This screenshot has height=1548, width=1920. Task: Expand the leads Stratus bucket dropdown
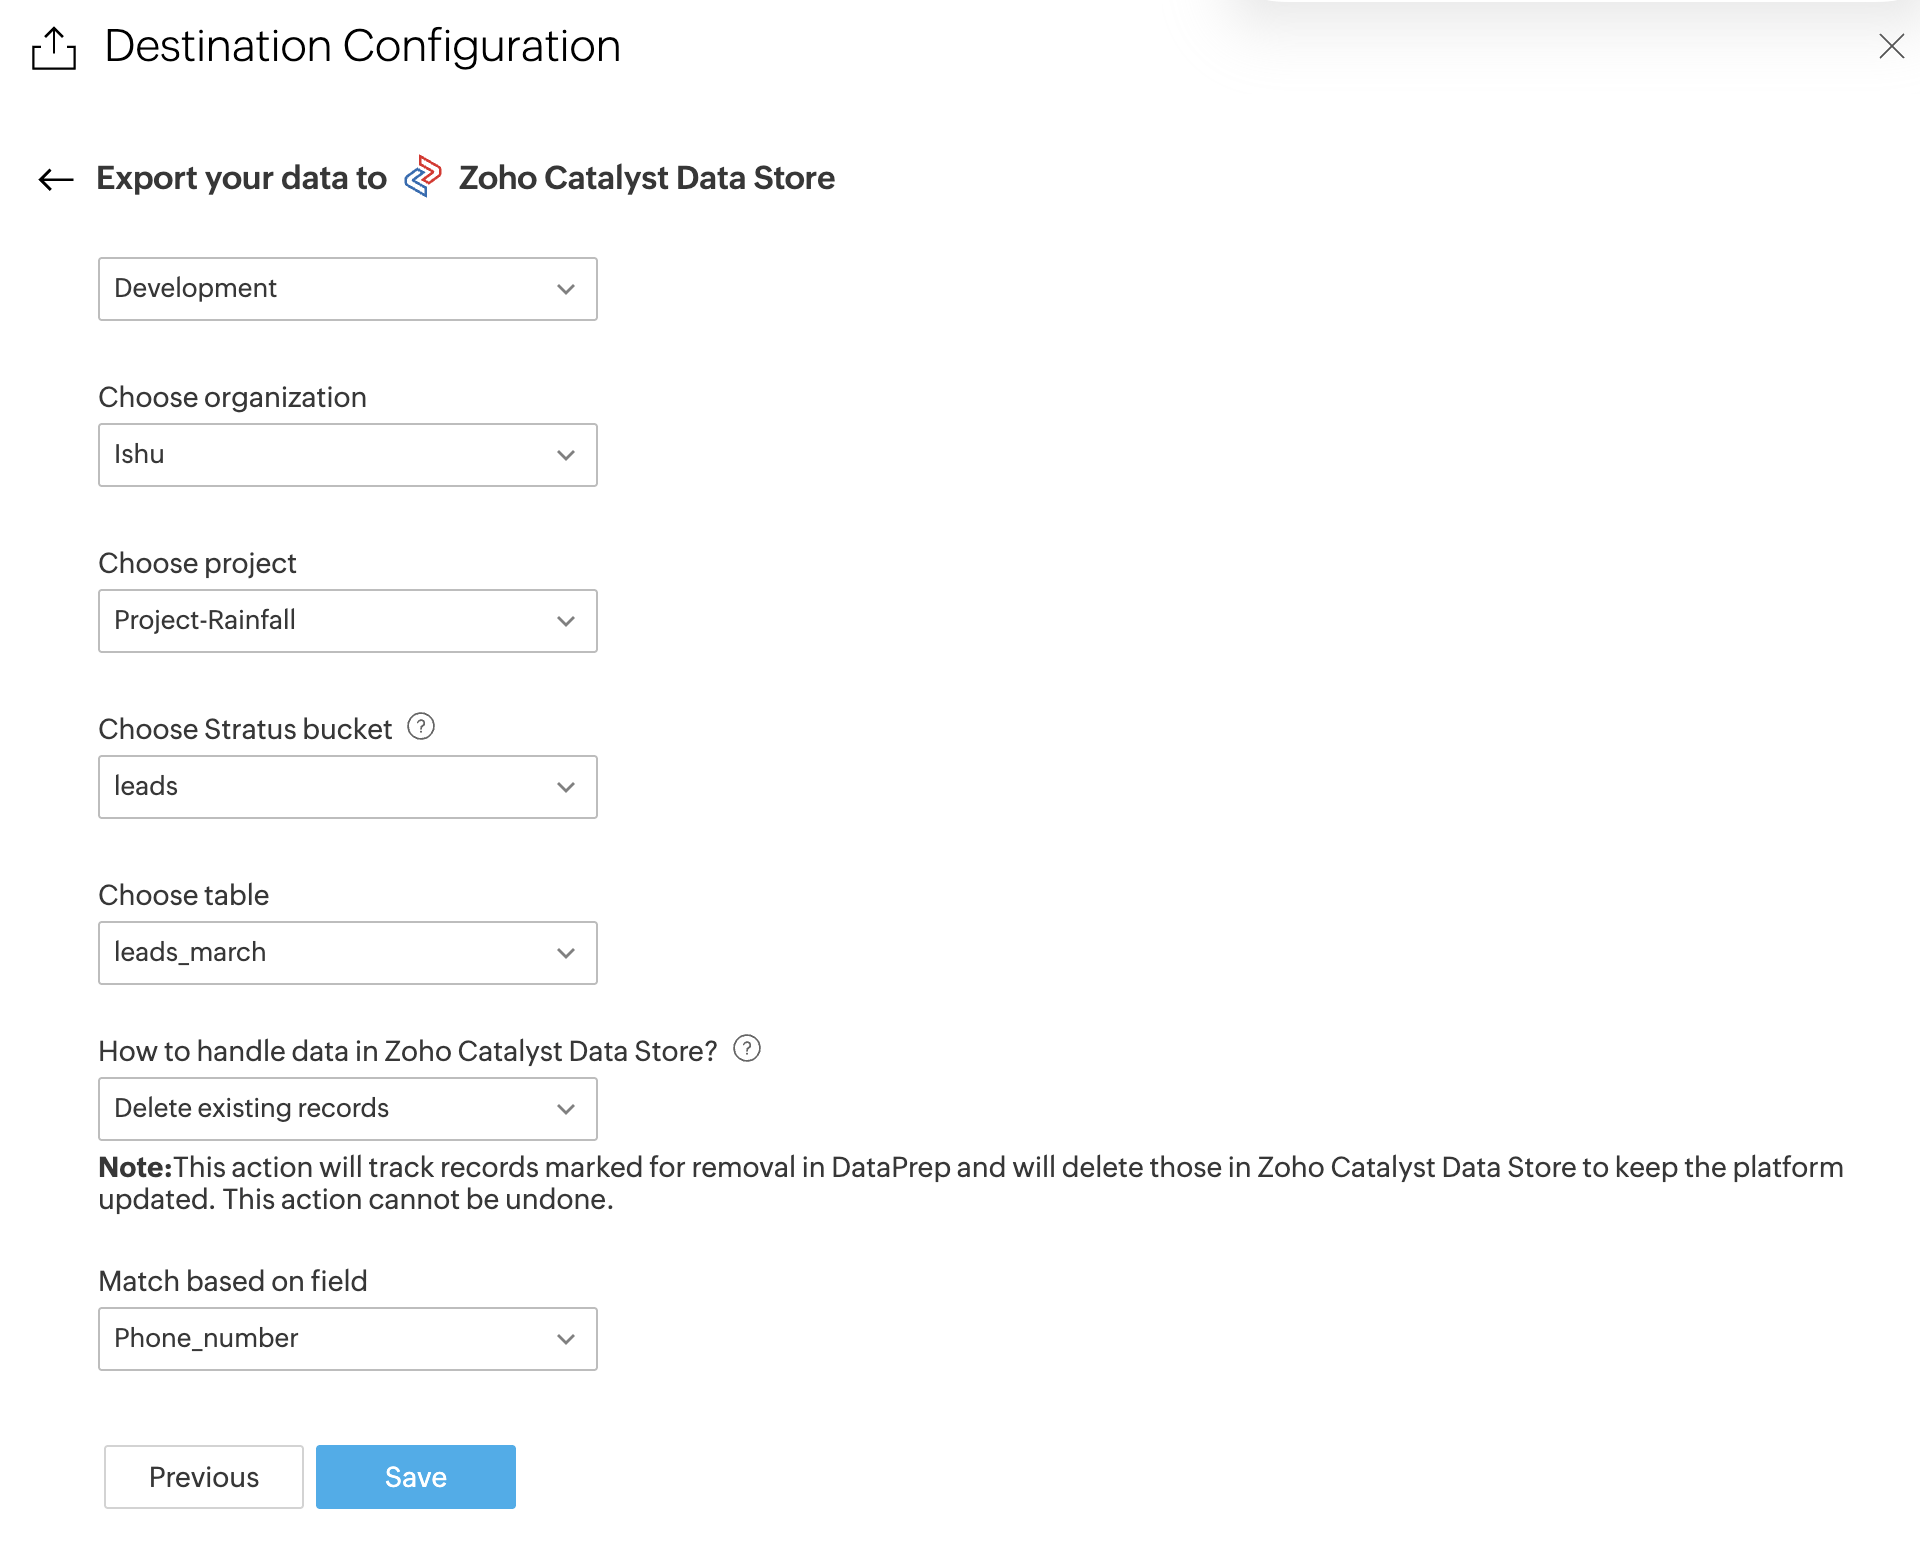click(x=347, y=787)
